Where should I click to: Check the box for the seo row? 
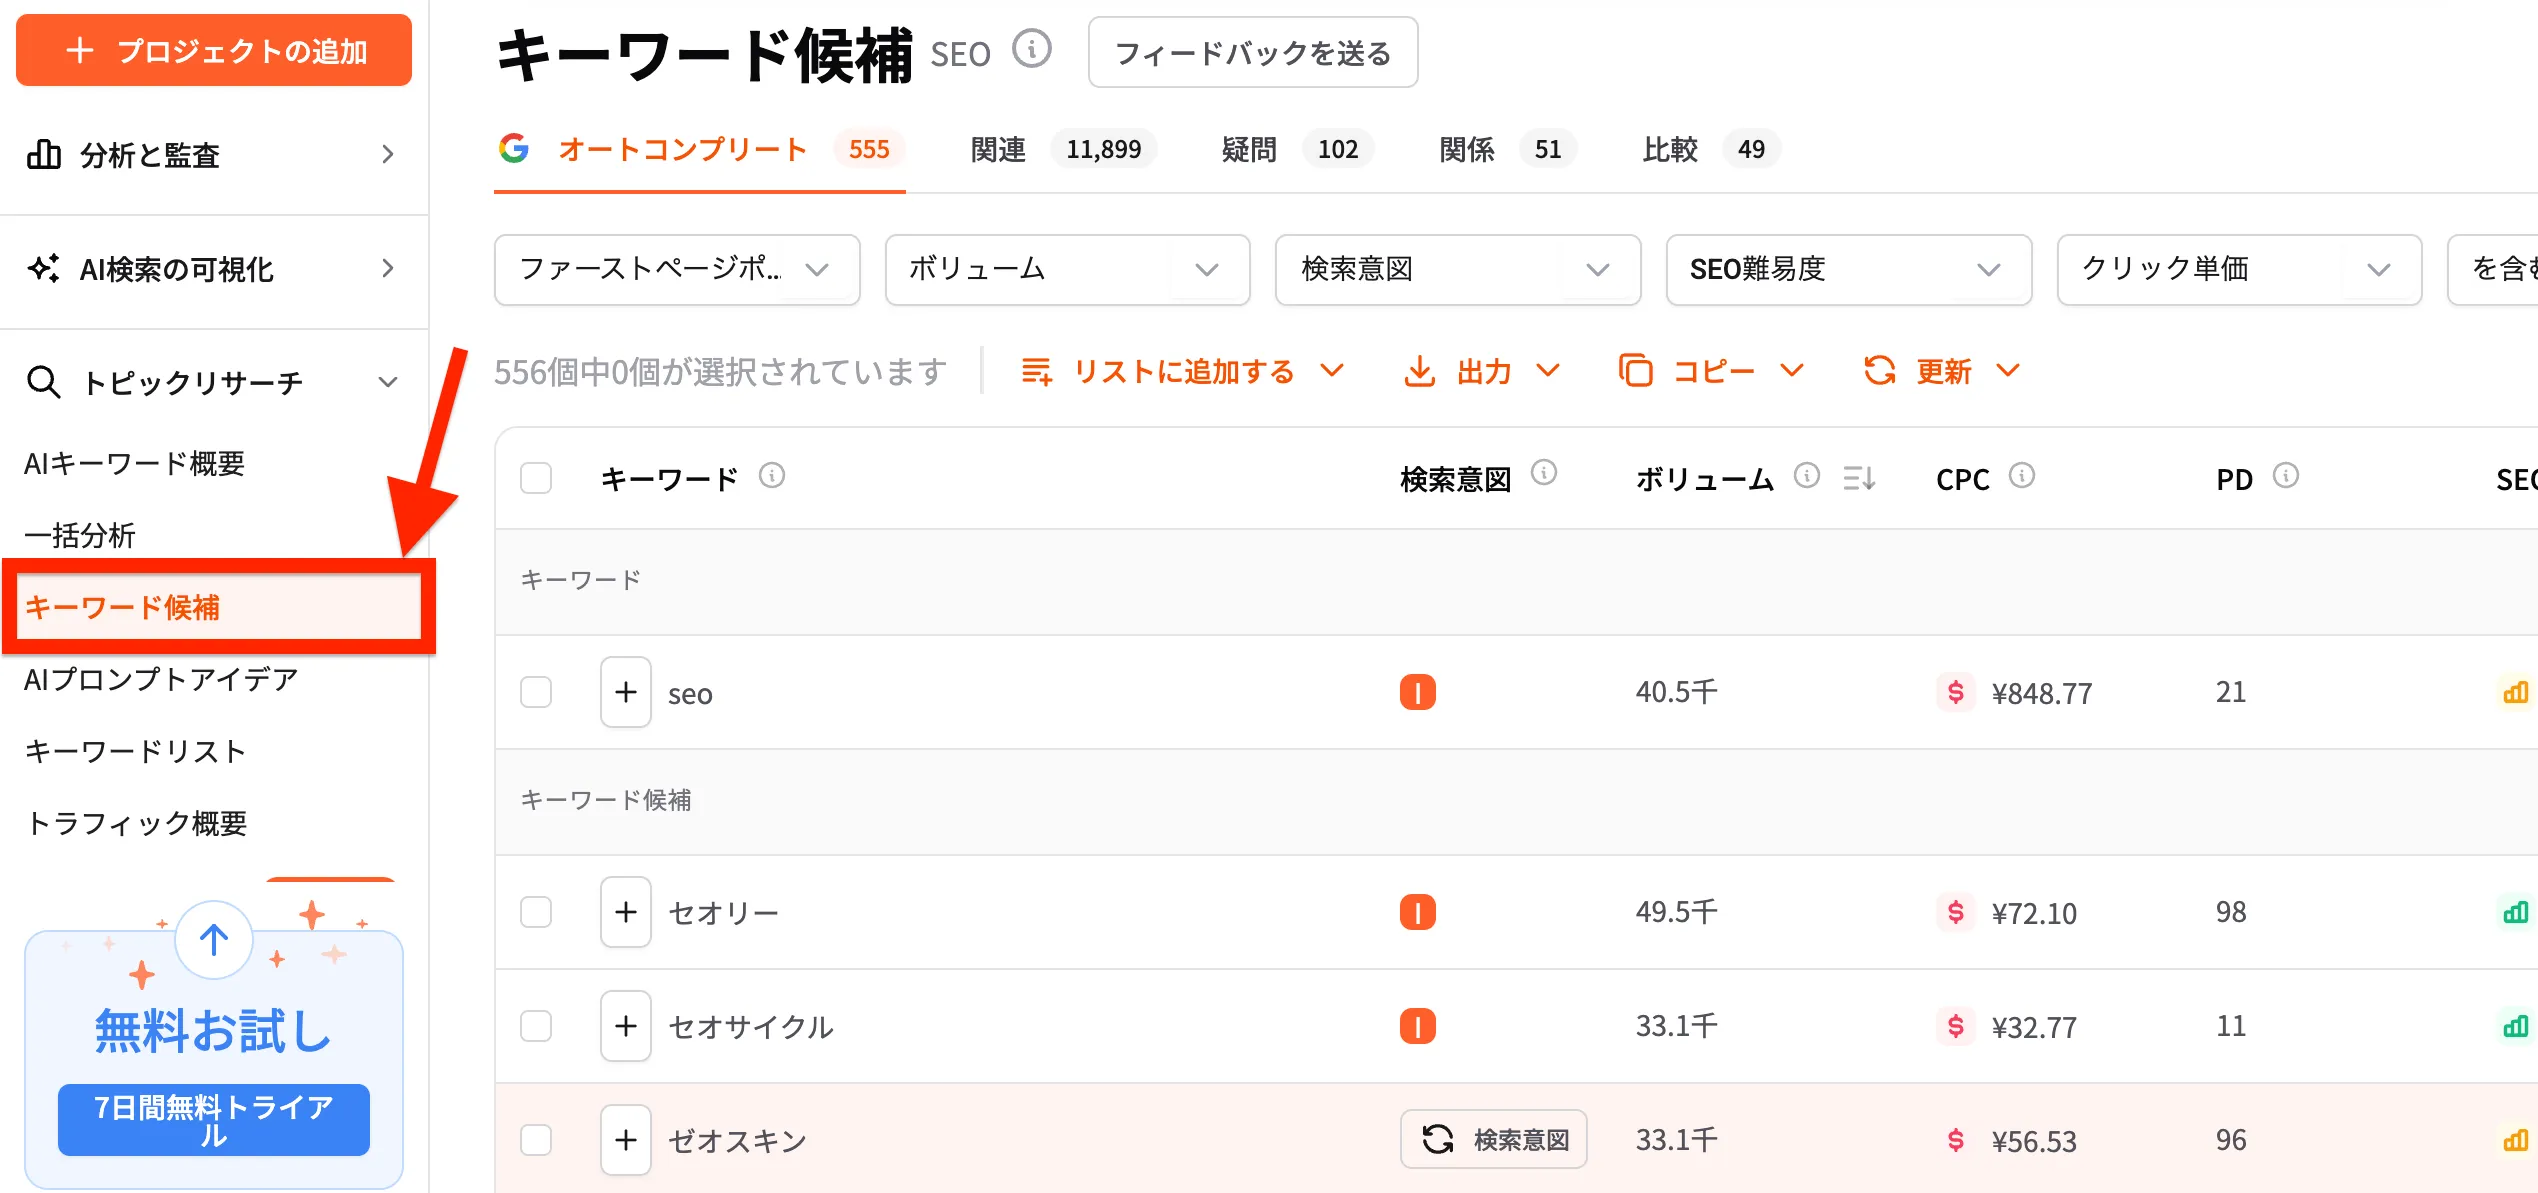click(536, 692)
